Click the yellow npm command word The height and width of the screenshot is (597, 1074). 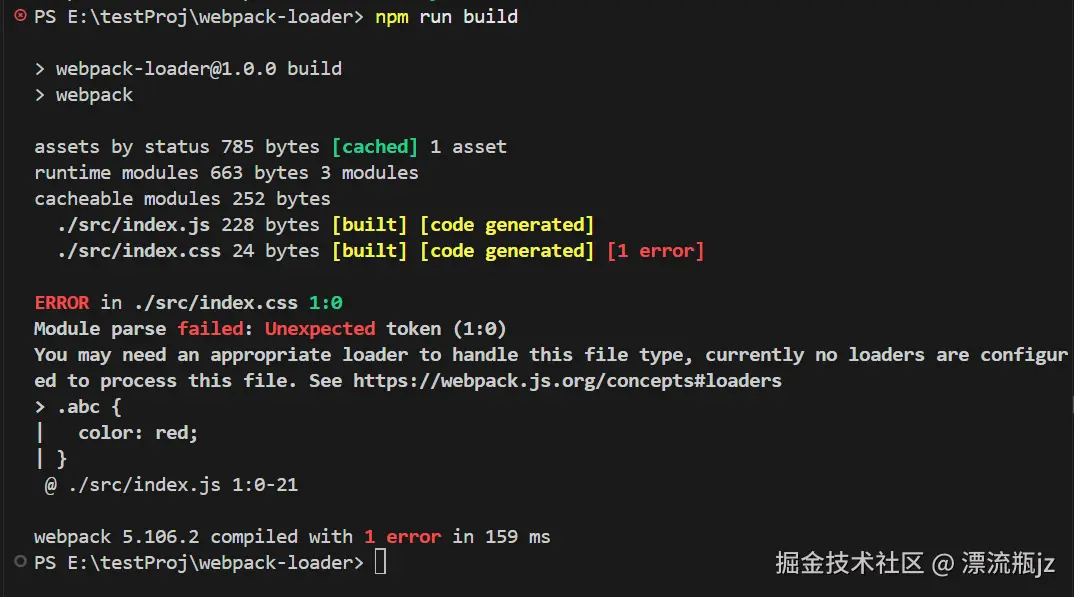click(392, 16)
